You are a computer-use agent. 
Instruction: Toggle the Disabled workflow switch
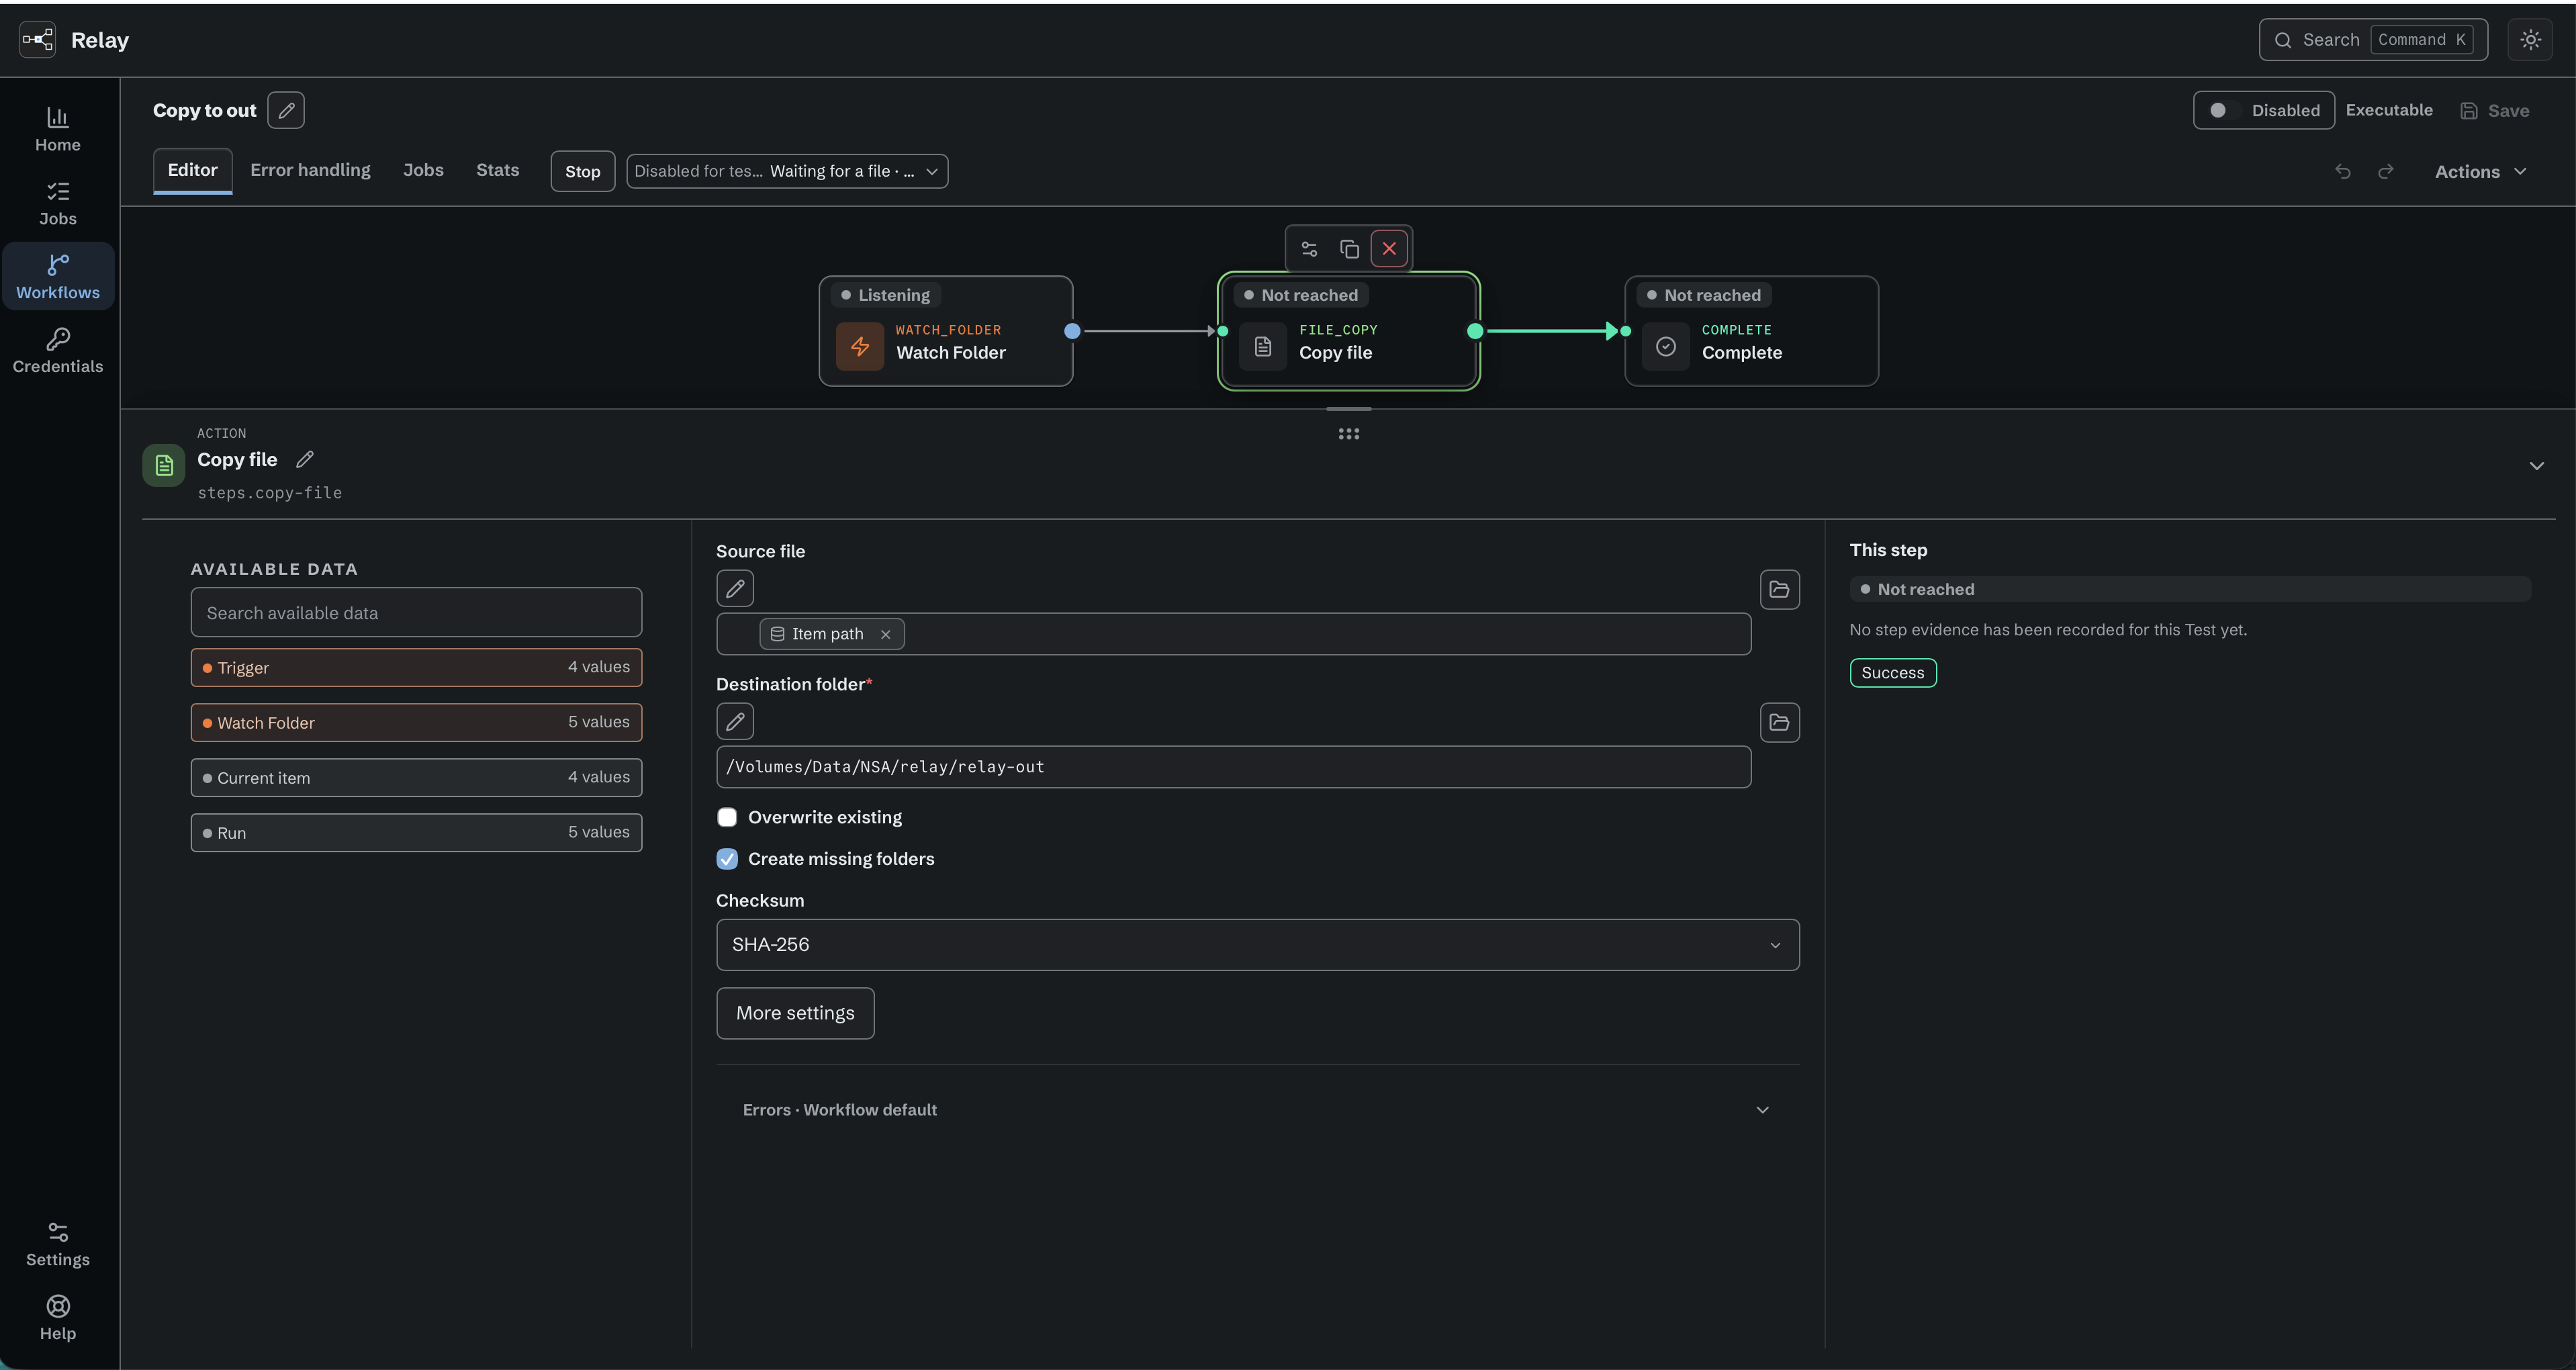(2264, 110)
